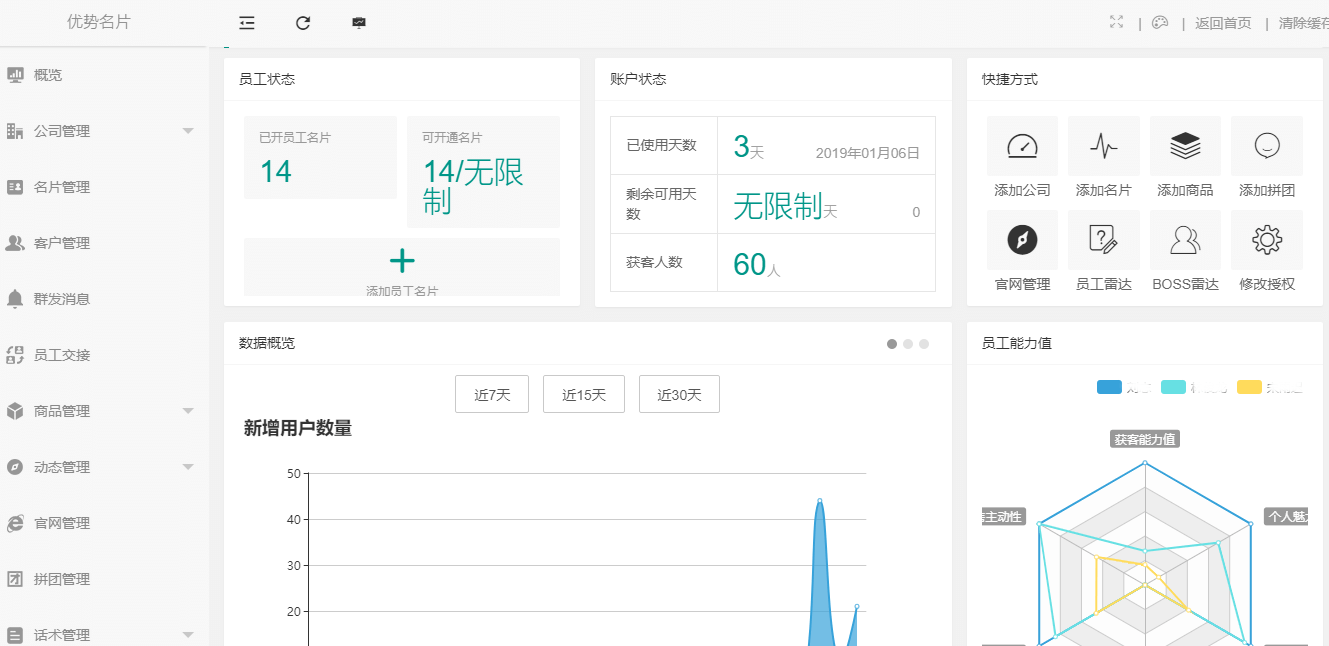Click the 拼团管理 icon in the sidebar
This screenshot has height=646, width=1329.
15,579
